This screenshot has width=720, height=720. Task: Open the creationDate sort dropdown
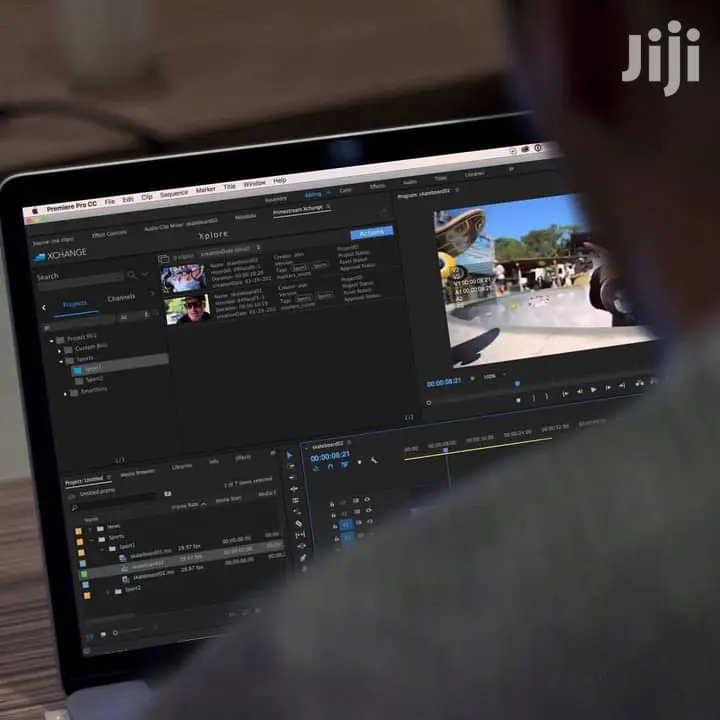229,251
